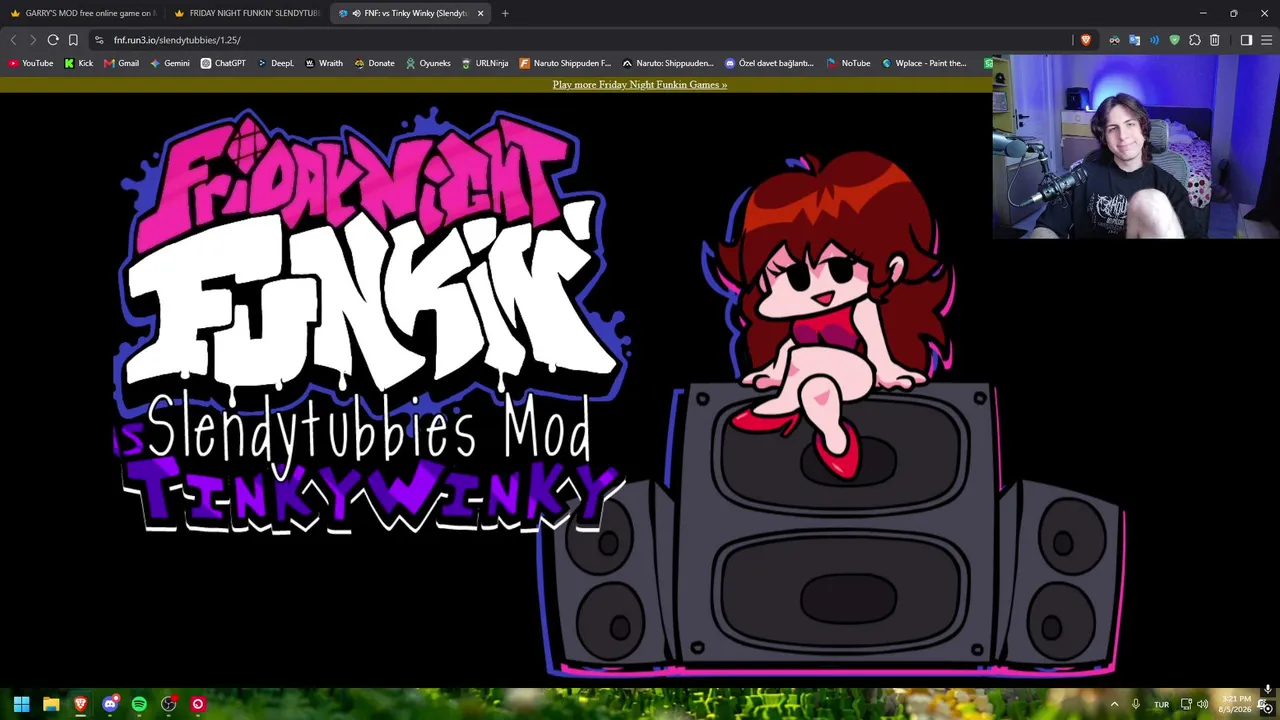
Task: Toggle the browser sidebar panel icon
Action: (1246, 40)
